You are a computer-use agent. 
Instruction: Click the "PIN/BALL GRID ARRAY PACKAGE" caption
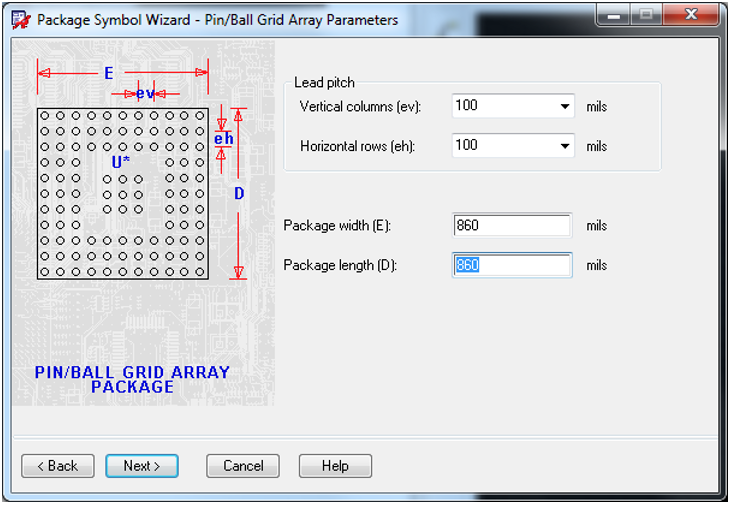click(132, 380)
